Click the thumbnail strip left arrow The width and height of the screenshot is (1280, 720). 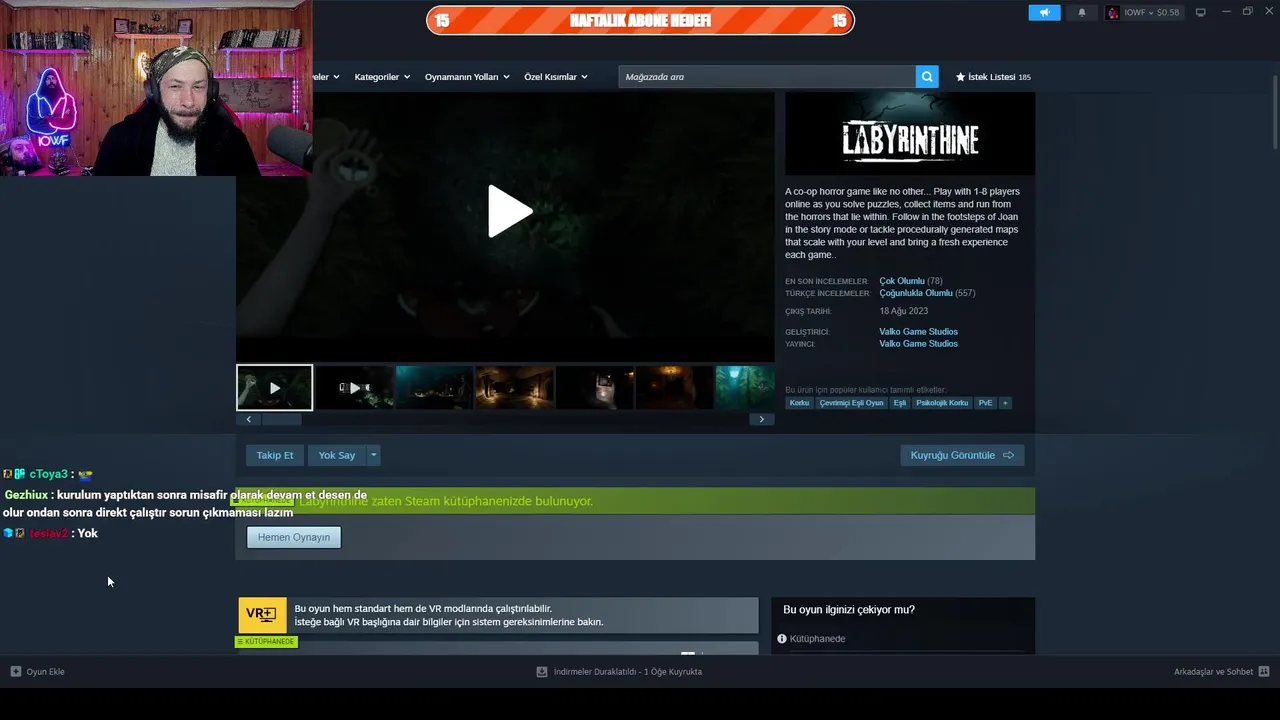pyautogui.click(x=248, y=419)
